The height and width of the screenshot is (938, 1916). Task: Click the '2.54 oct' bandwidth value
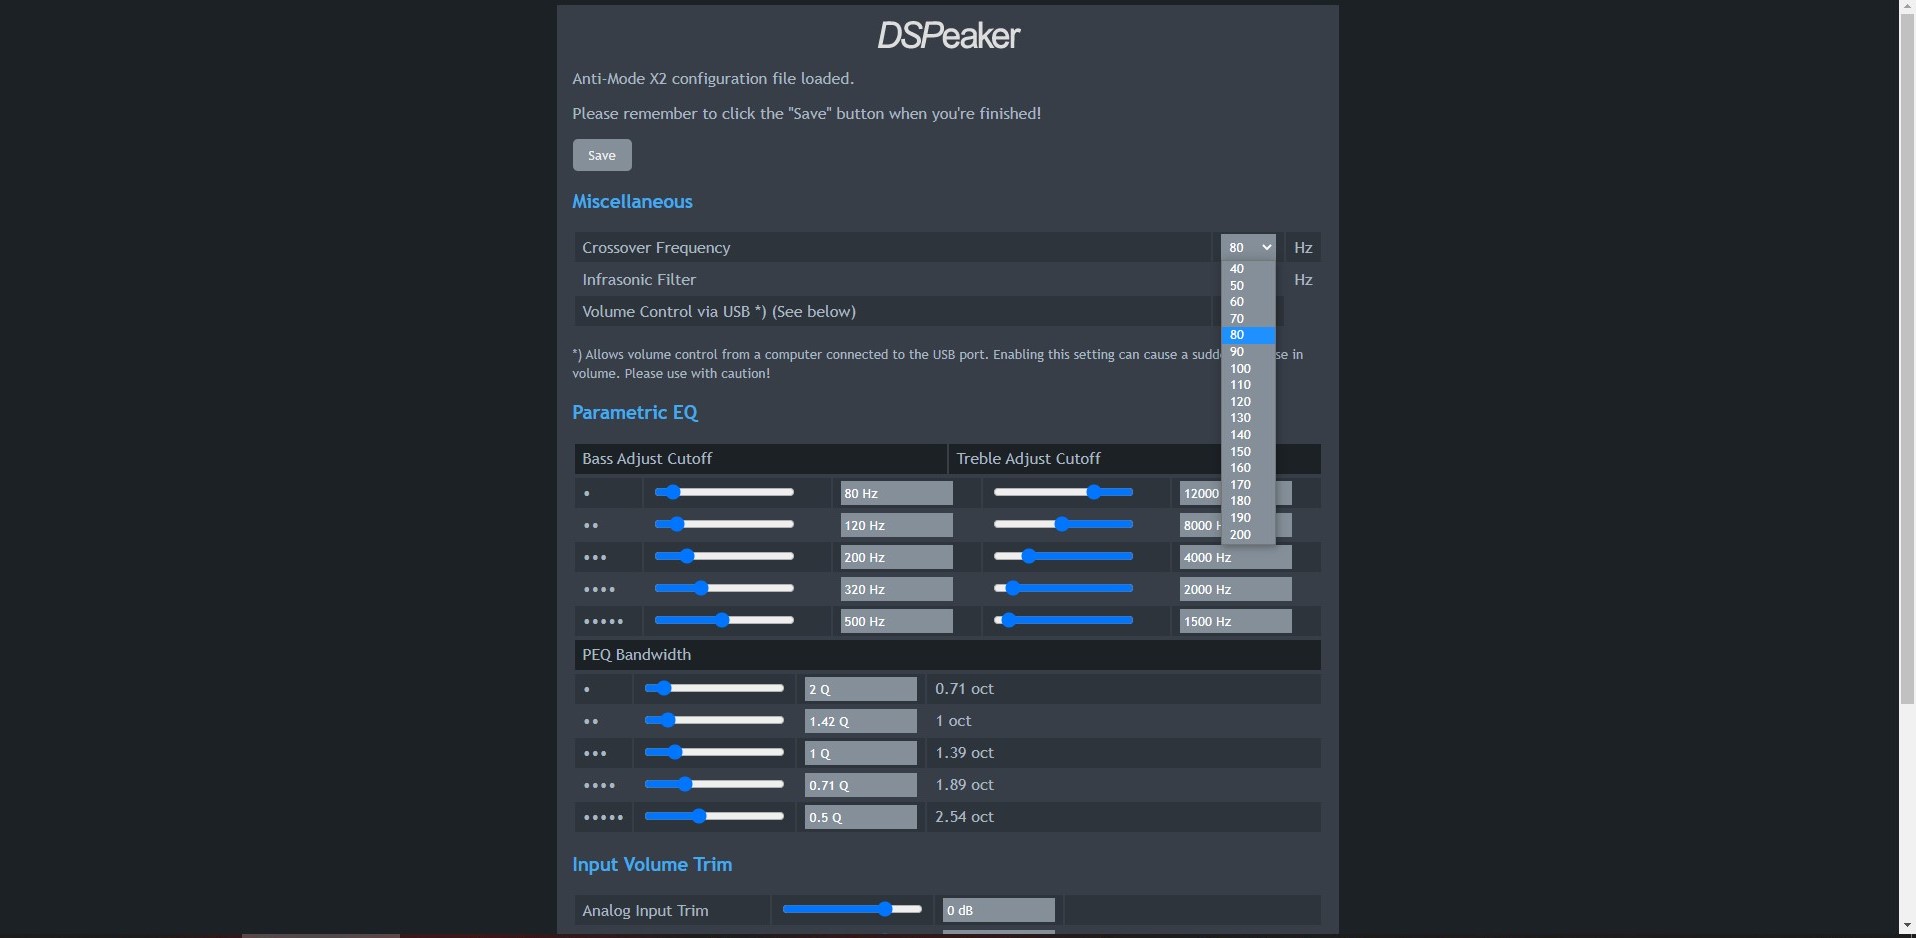tap(964, 817)
